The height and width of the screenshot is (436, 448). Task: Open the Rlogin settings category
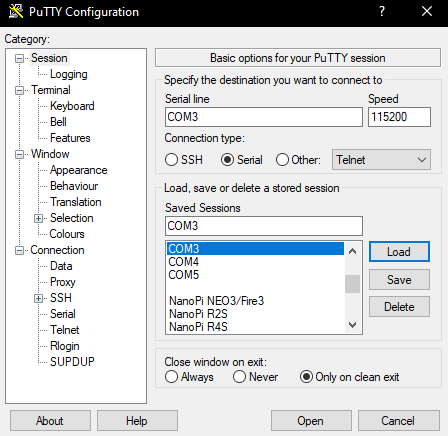click(65, 346)
